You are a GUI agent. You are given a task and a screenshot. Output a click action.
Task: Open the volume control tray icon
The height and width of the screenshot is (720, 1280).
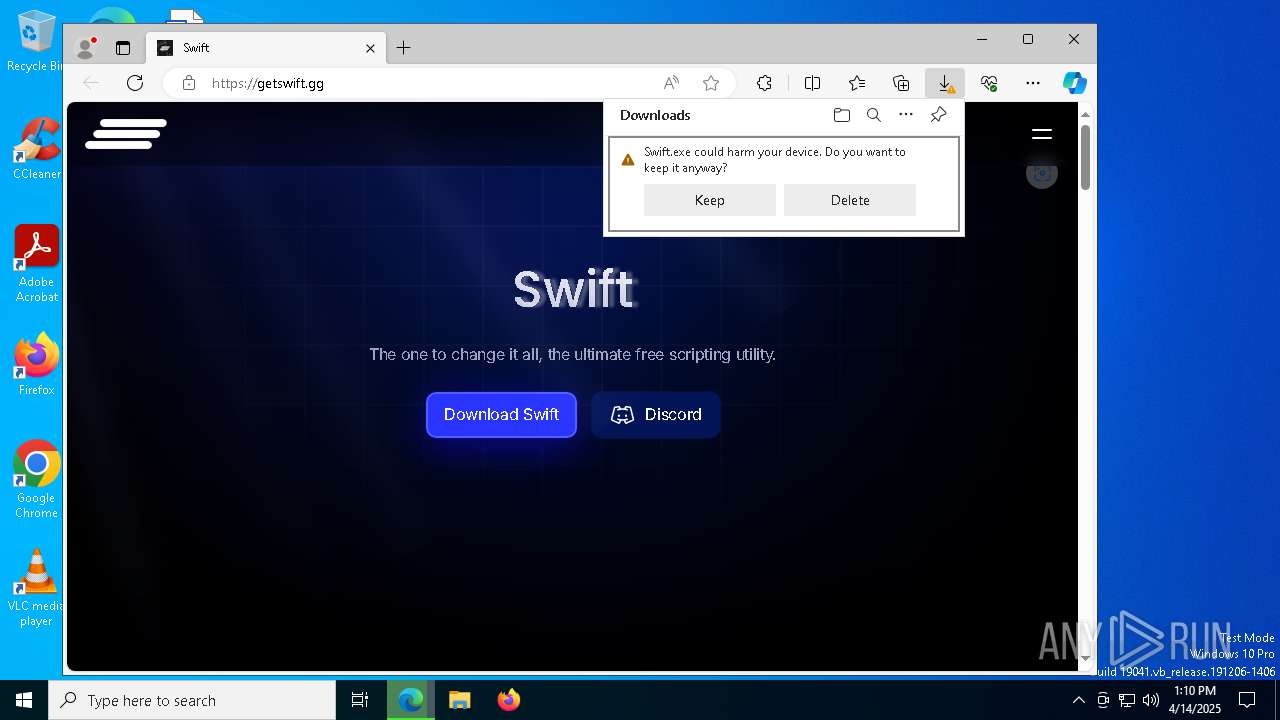1150,700
